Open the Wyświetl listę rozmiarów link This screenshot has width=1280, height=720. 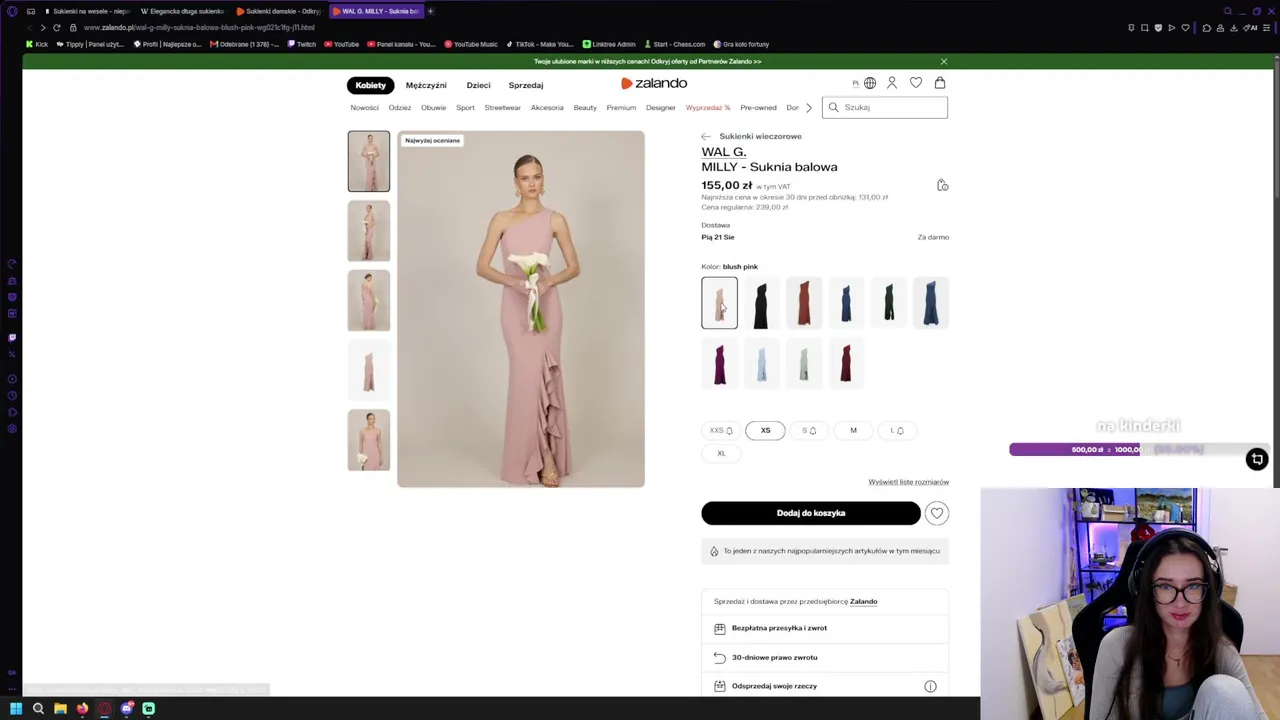click(908, 482)
